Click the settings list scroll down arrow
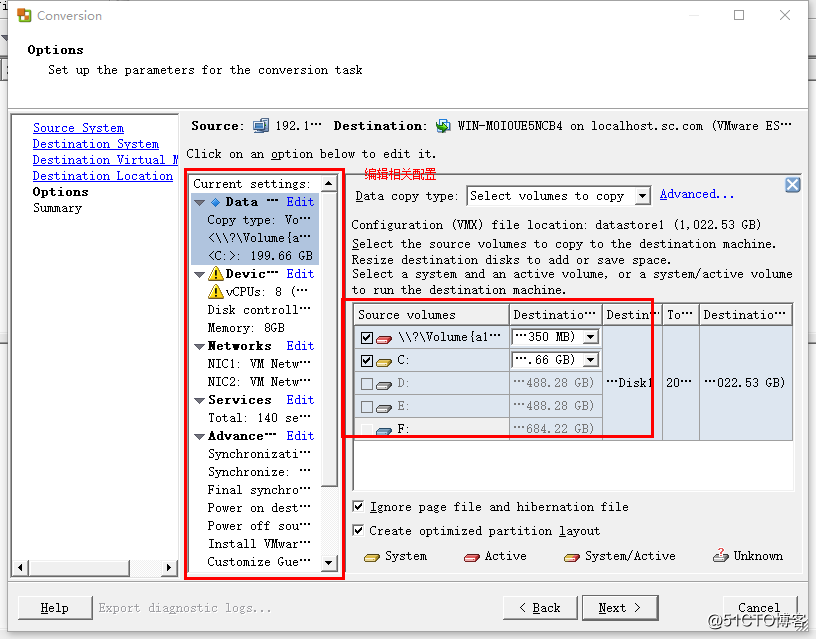 click(329, 563)
